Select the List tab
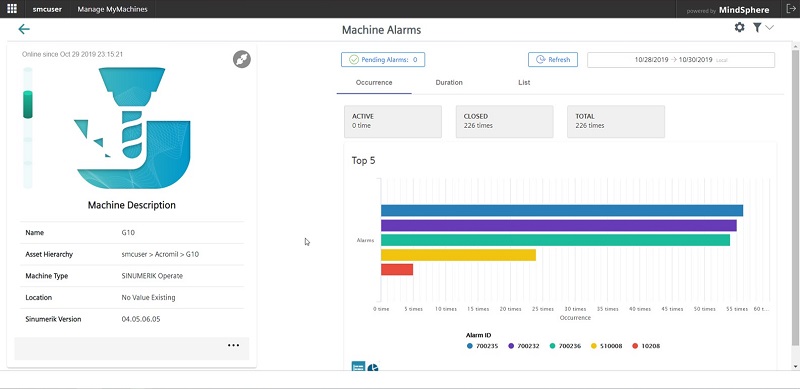This screenshot has height=389, width=800. [524, 82]
